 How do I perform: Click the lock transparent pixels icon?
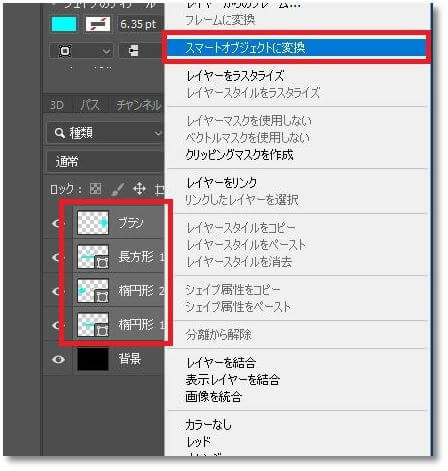pos(96,189)
